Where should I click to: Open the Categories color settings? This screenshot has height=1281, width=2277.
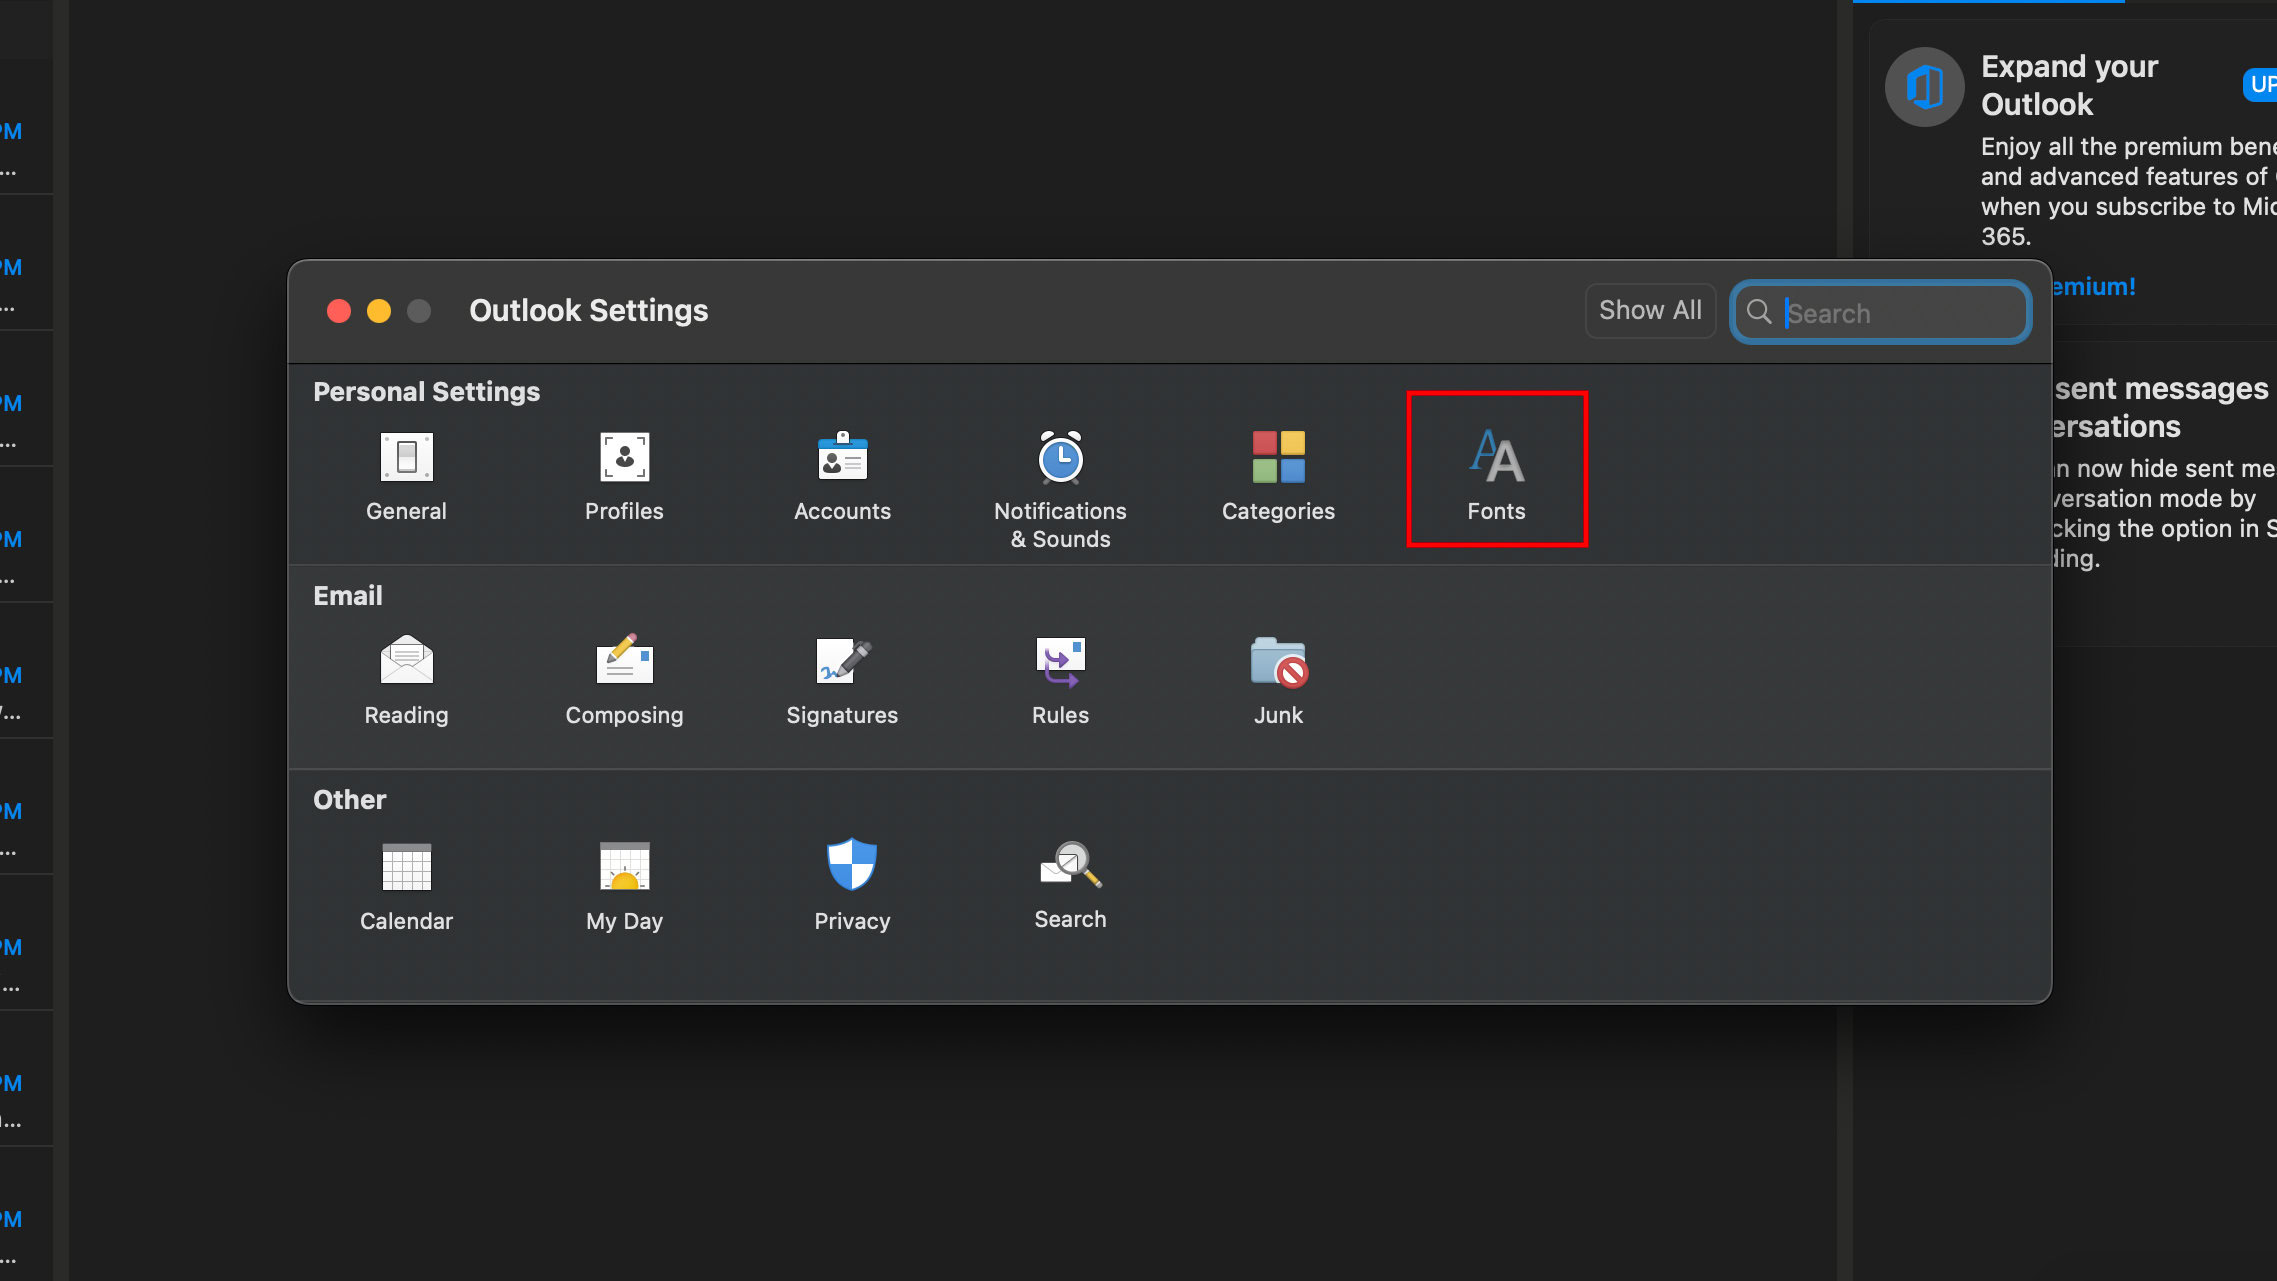(x=1278, y=475)
